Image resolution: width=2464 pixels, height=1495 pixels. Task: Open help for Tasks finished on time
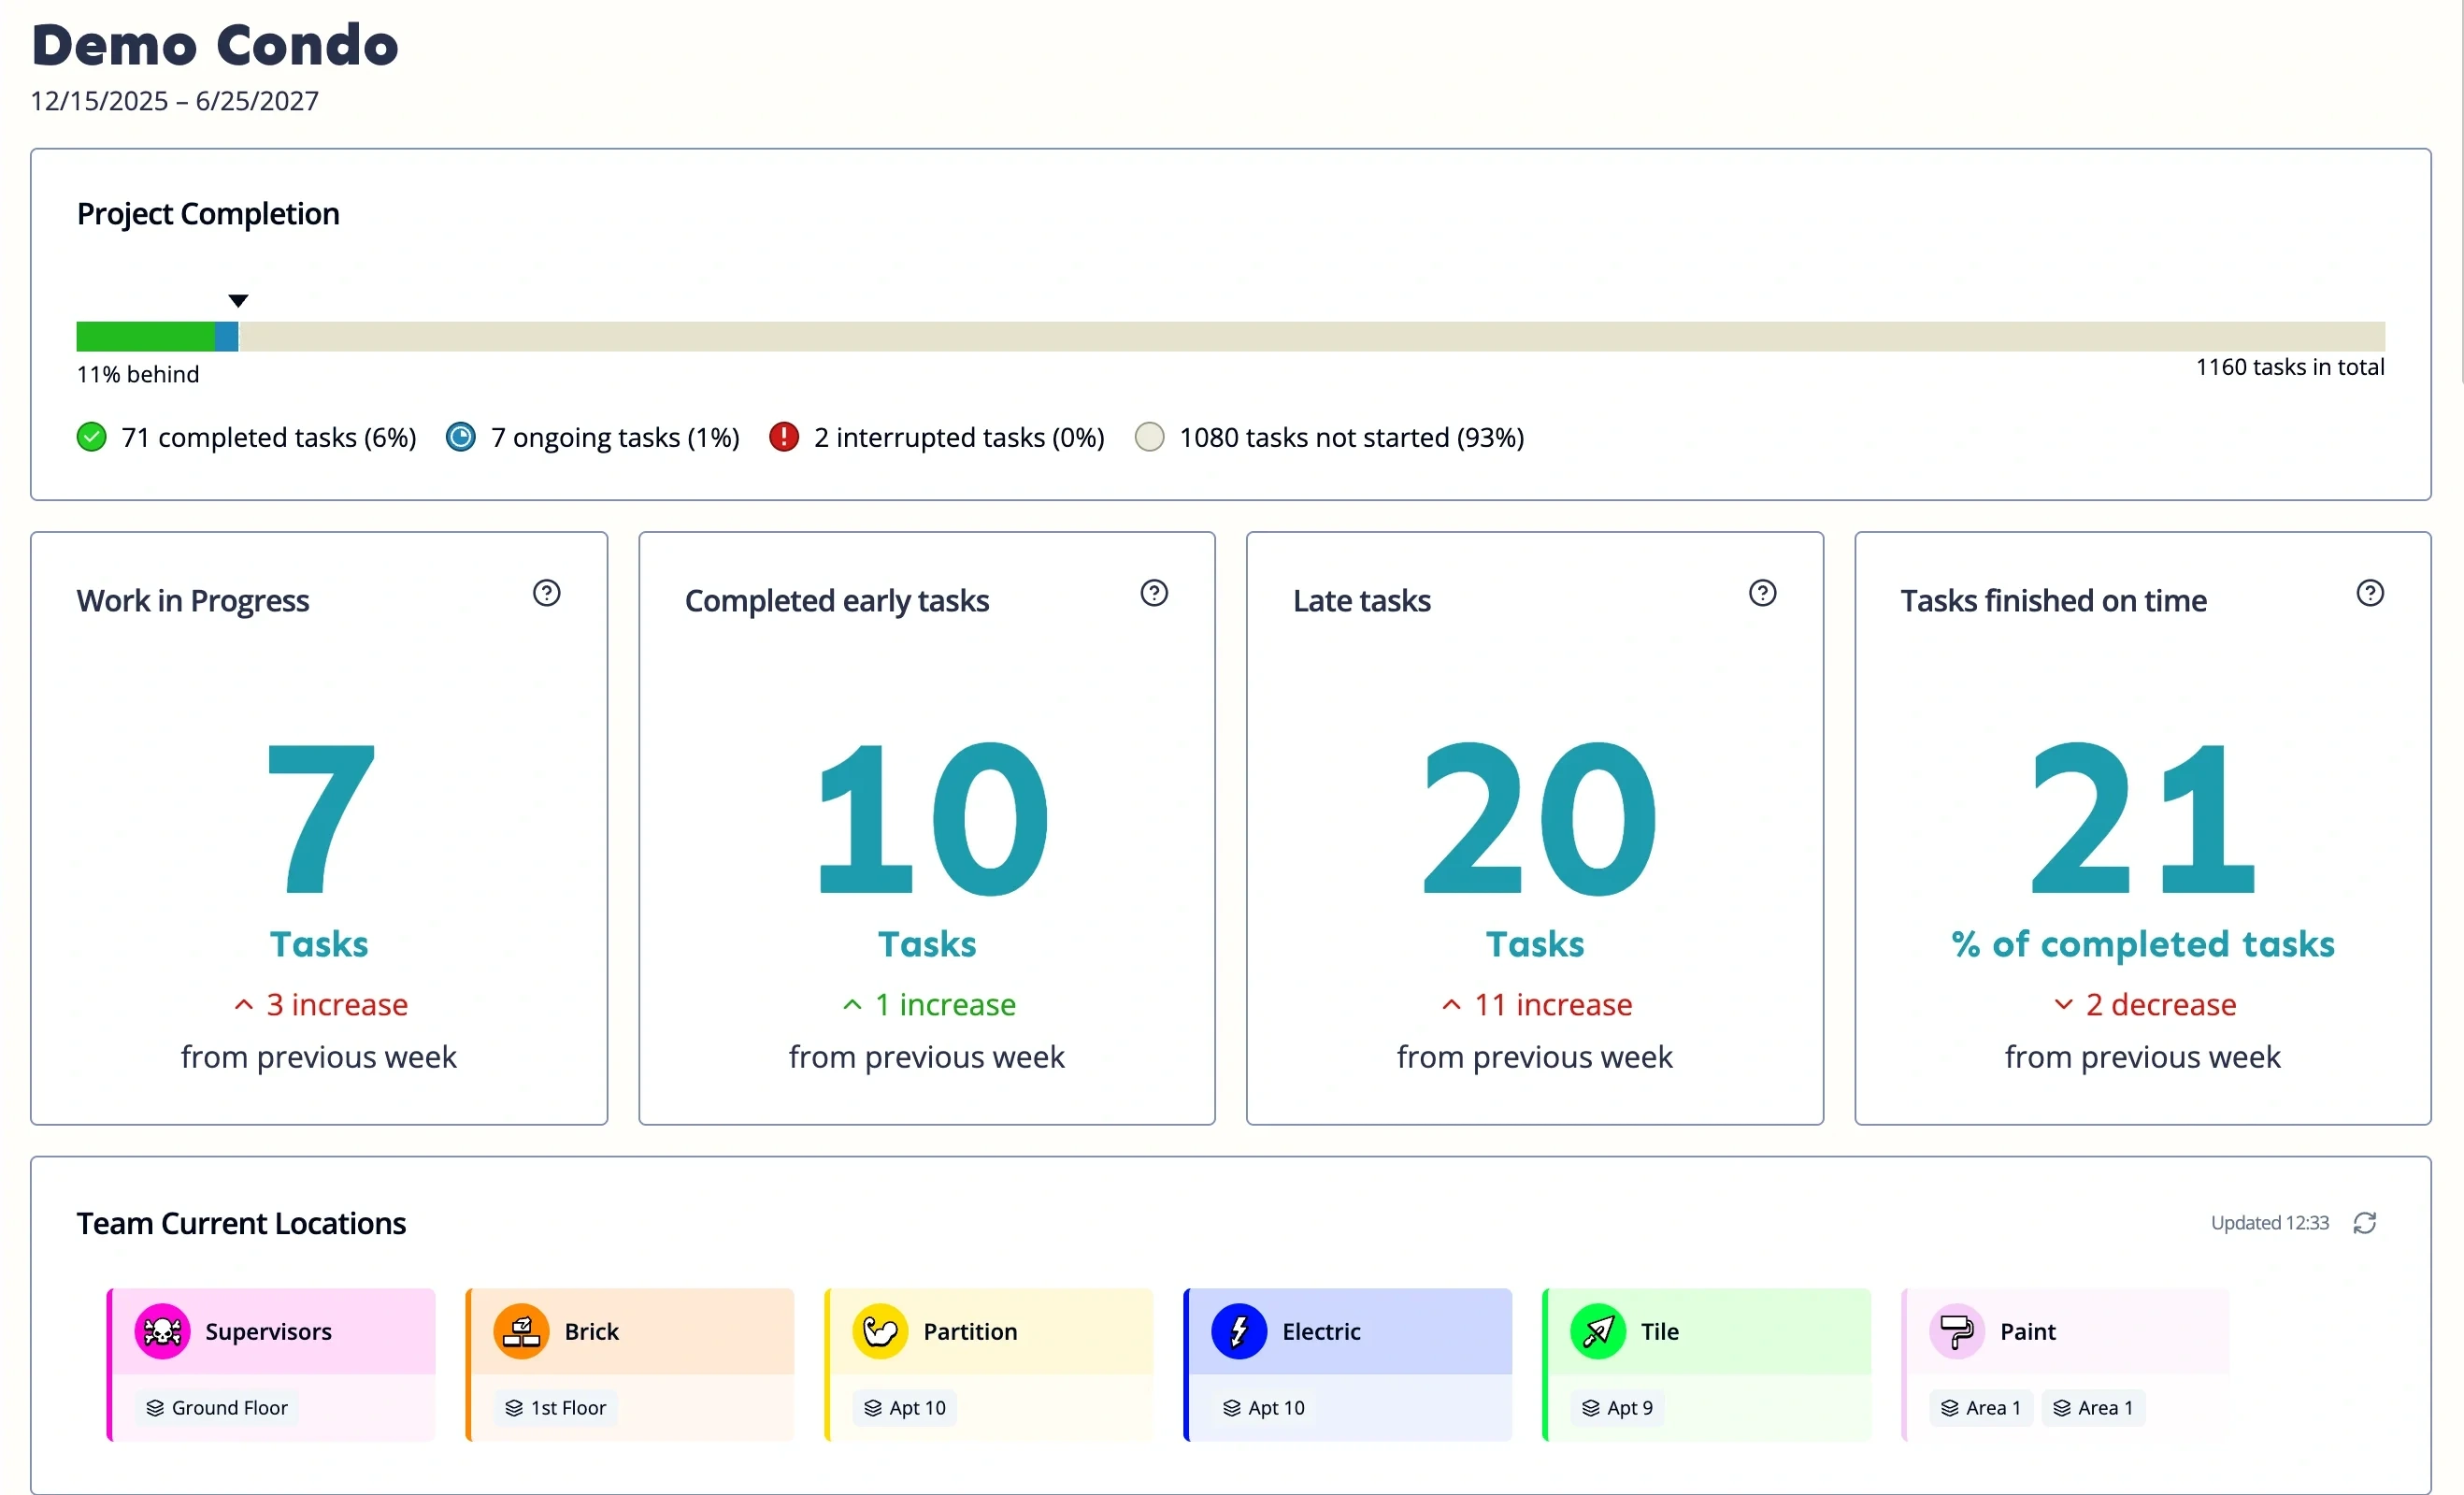[x=2370, y=593]
